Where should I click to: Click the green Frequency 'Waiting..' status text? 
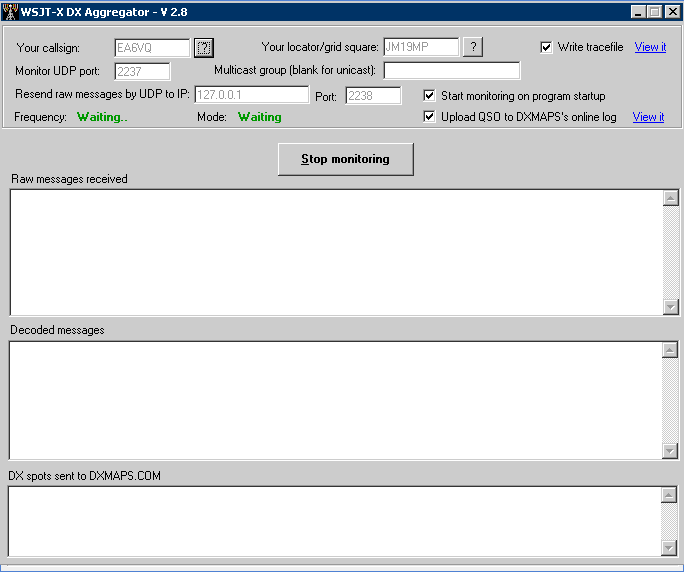102,117
